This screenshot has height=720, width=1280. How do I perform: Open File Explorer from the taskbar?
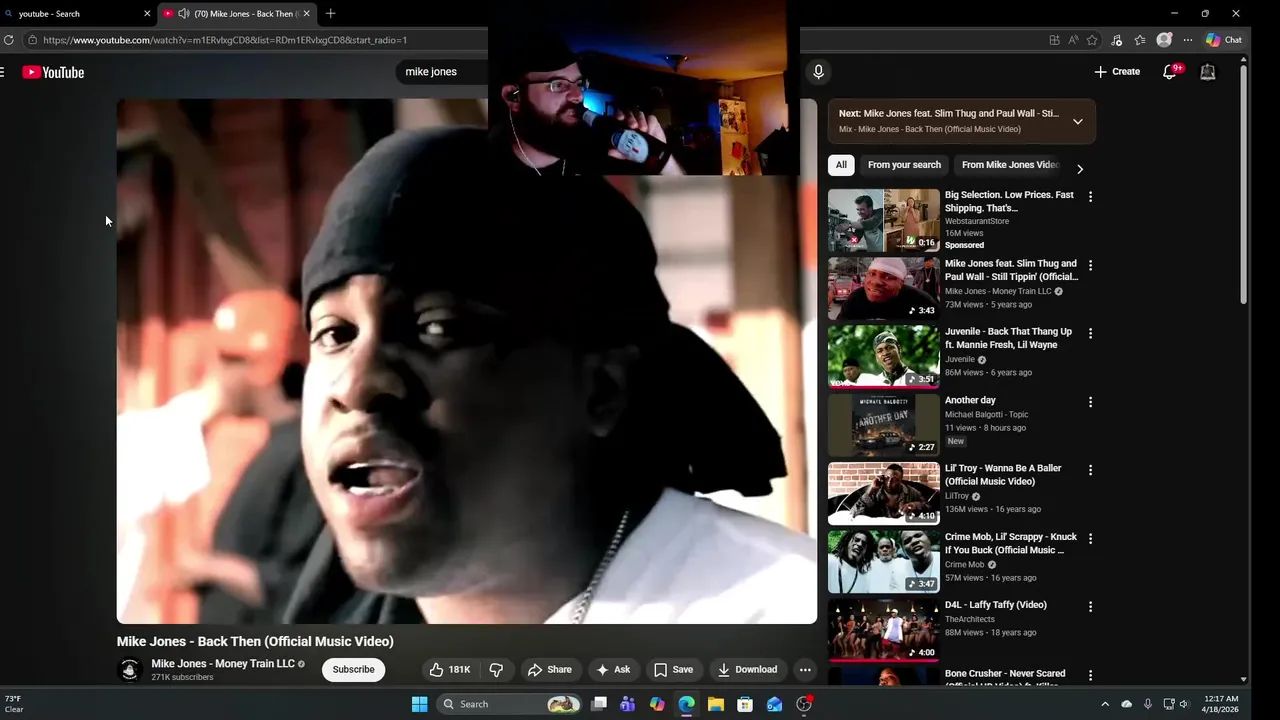point(716,704)
